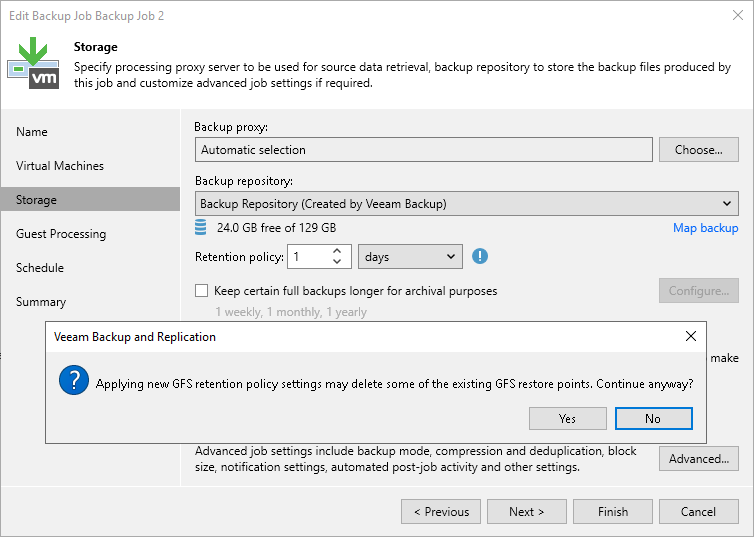The image size is (754, 537).
Task: Select the Storage wizard step
Action: pyautogui.click(x=90, y=200)
